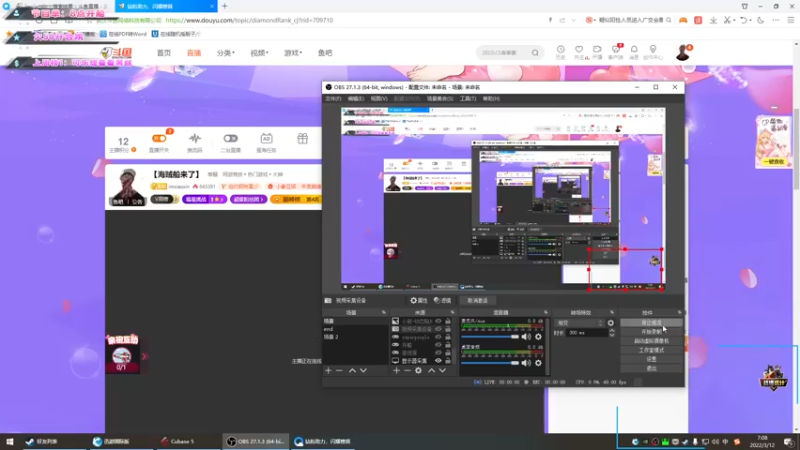This screenshot has width=800, height=450.
Task: Open source properties gear in sources toolbar
Action: click(418, 370)
